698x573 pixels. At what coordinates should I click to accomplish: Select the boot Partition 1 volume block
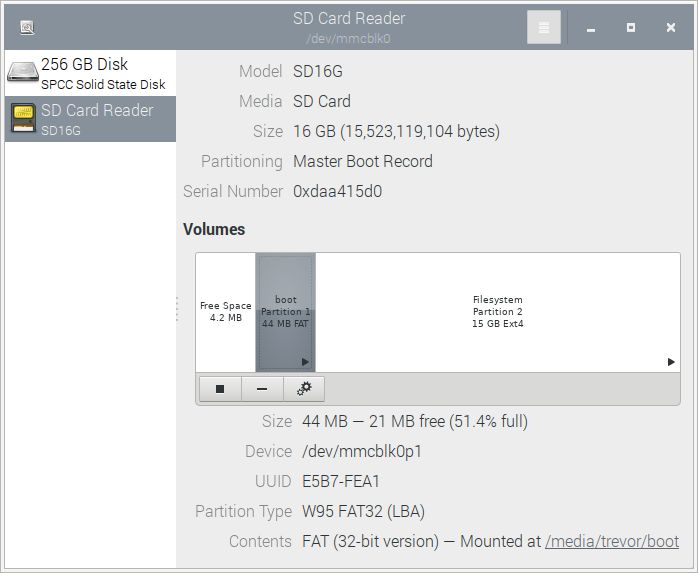click(285, 312)
